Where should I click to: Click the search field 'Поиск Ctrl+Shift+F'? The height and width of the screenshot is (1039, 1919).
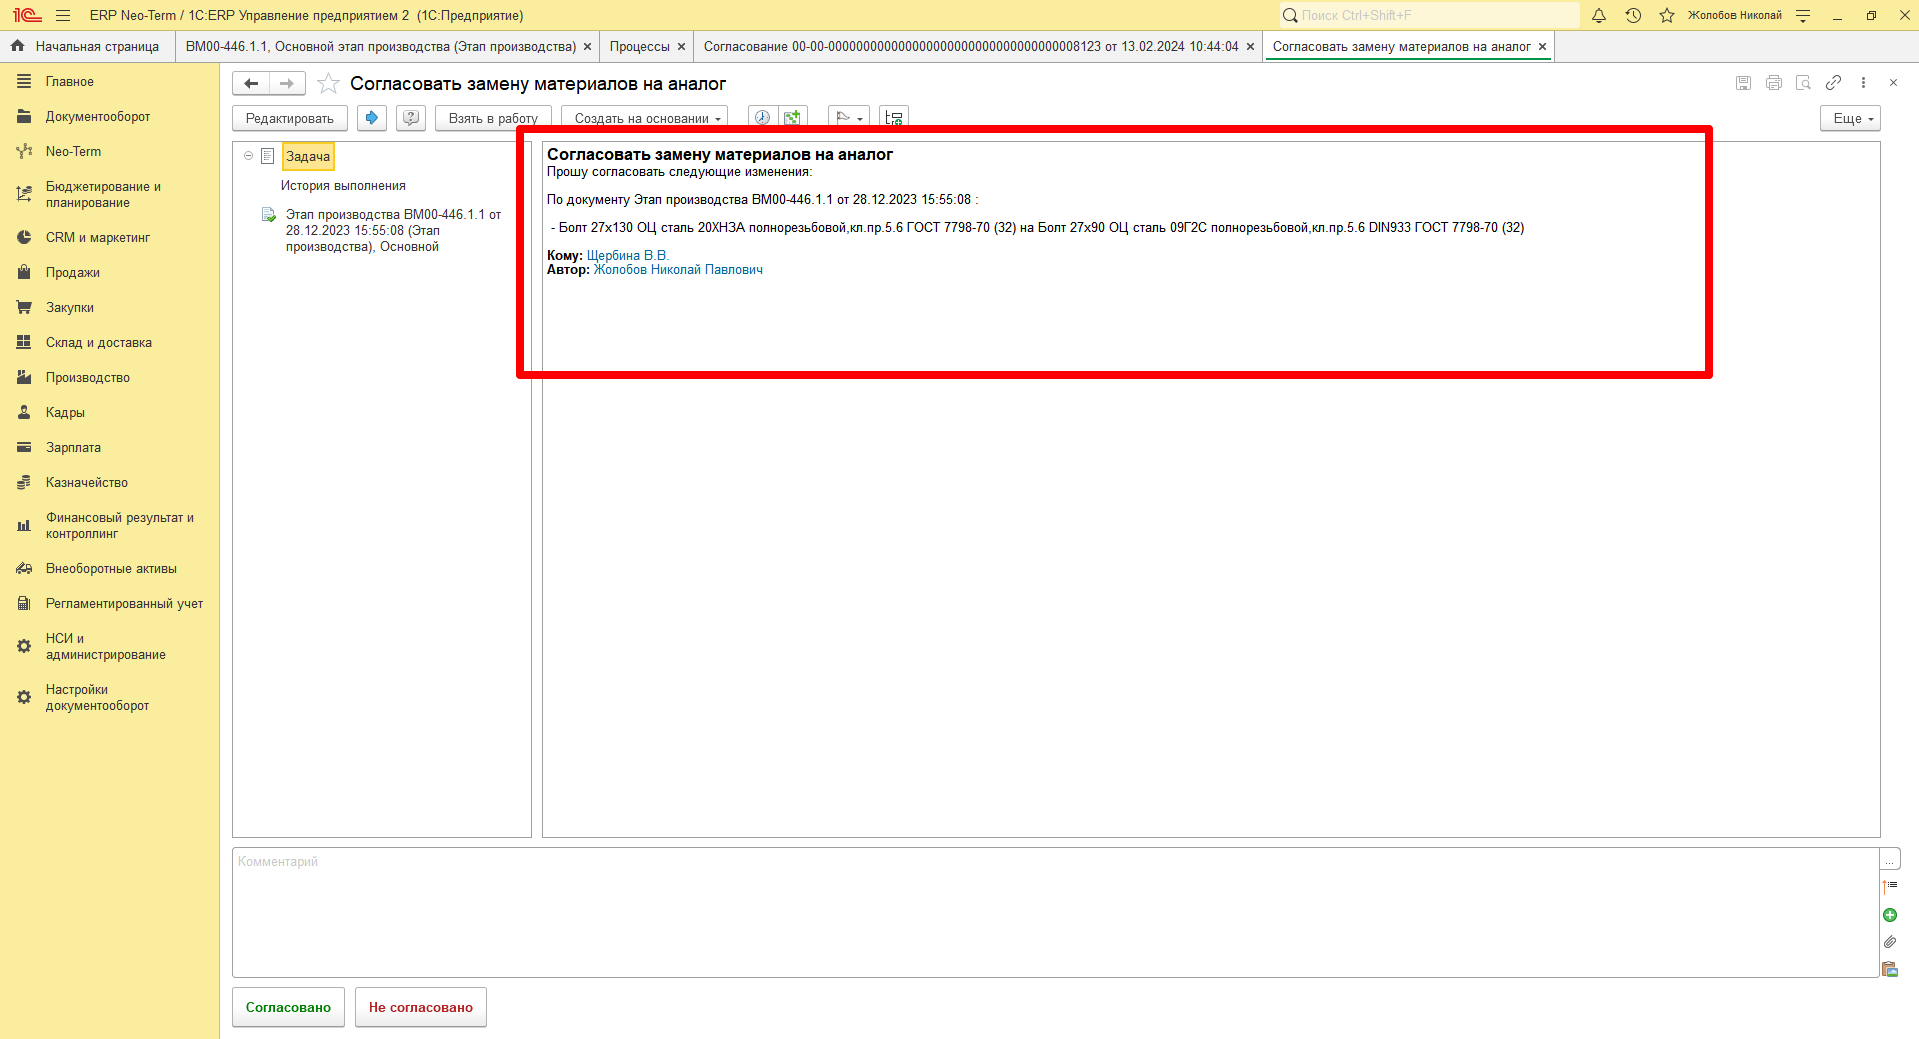pyautogui.click(x=1430, y=15)
